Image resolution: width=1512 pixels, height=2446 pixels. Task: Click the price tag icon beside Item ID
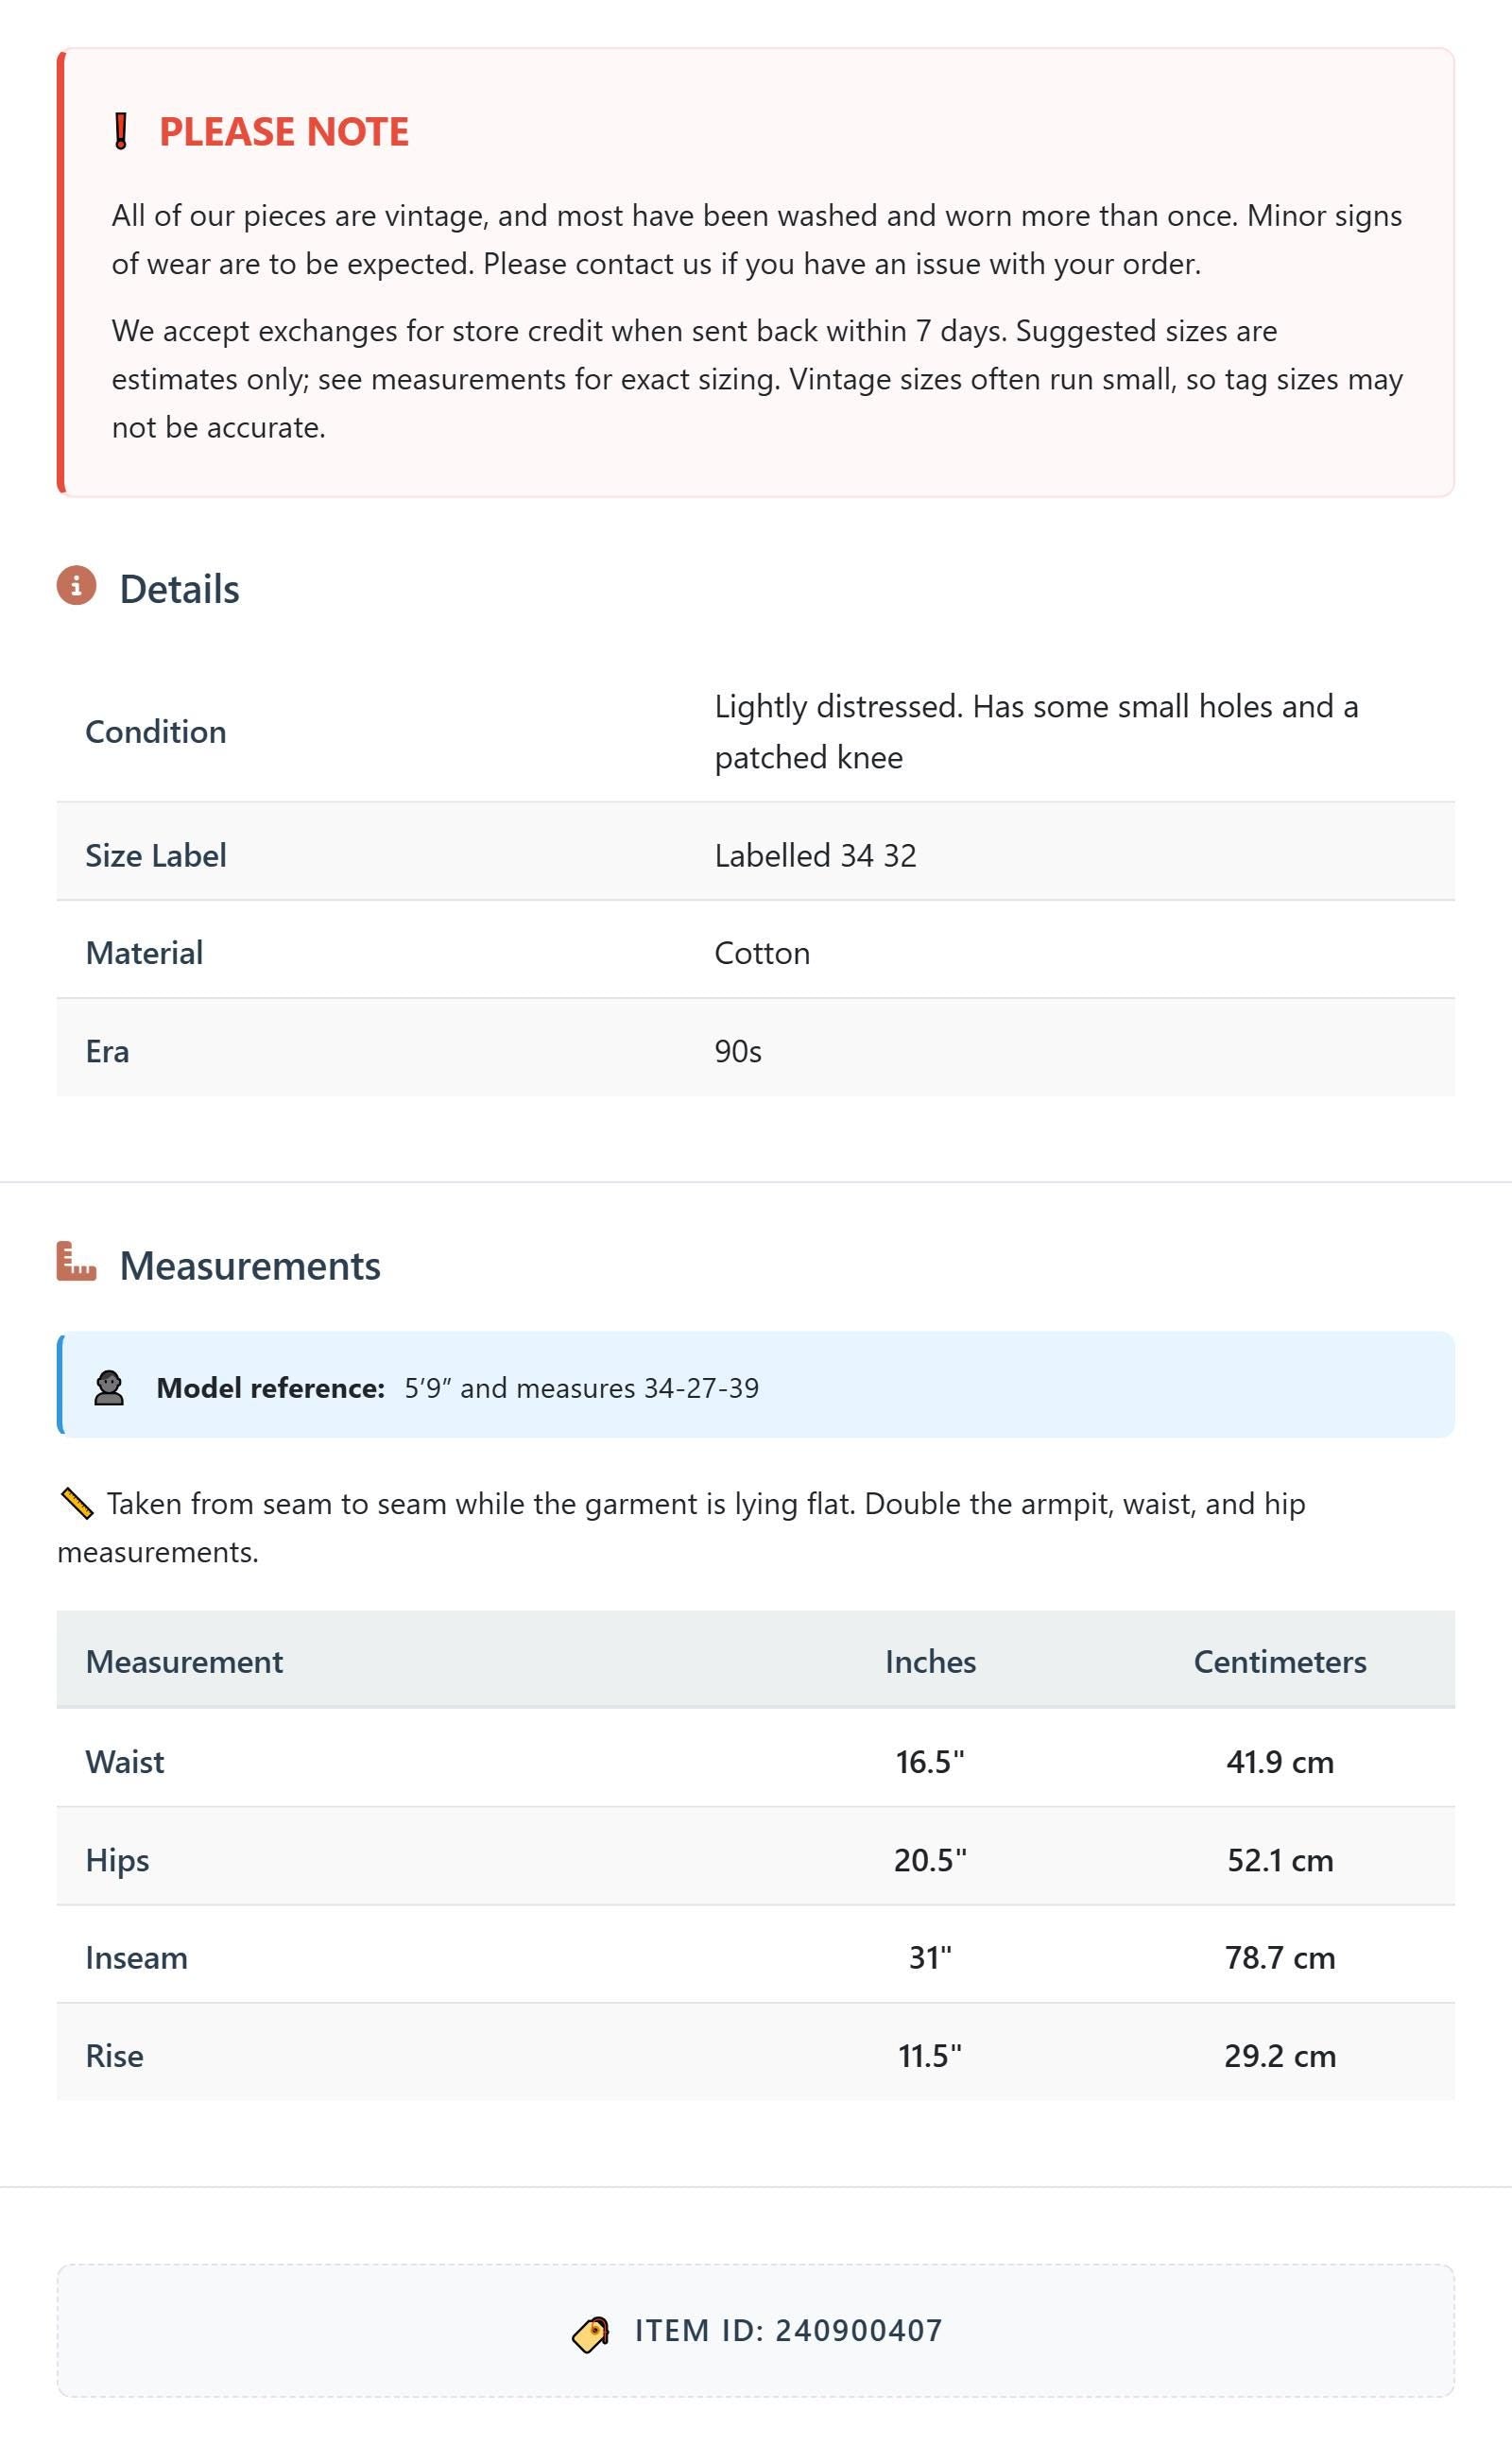tap(591, 2333)
